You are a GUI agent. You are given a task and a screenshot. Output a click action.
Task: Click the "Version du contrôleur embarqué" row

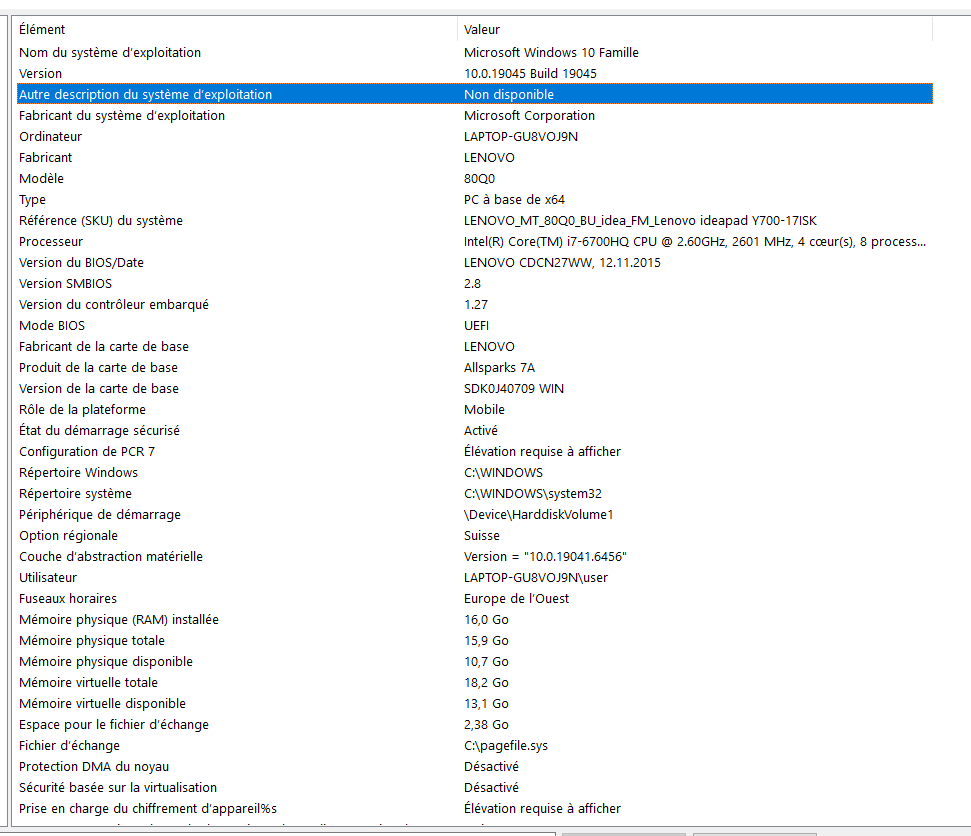pyautogui.click(x=474, y=305)
